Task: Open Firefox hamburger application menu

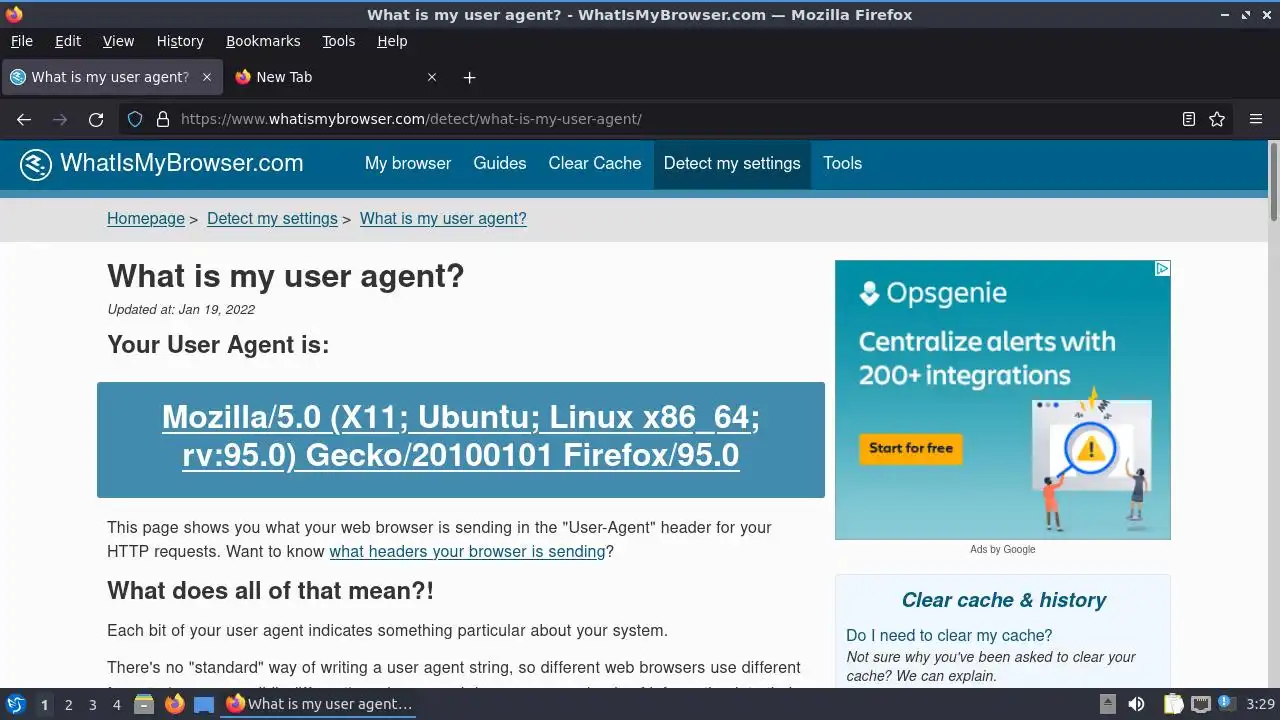Action: click(1256, 119)
